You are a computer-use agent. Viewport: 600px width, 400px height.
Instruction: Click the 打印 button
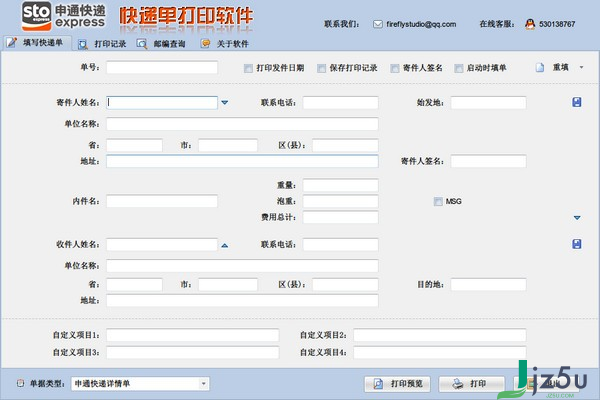(471, 384)
